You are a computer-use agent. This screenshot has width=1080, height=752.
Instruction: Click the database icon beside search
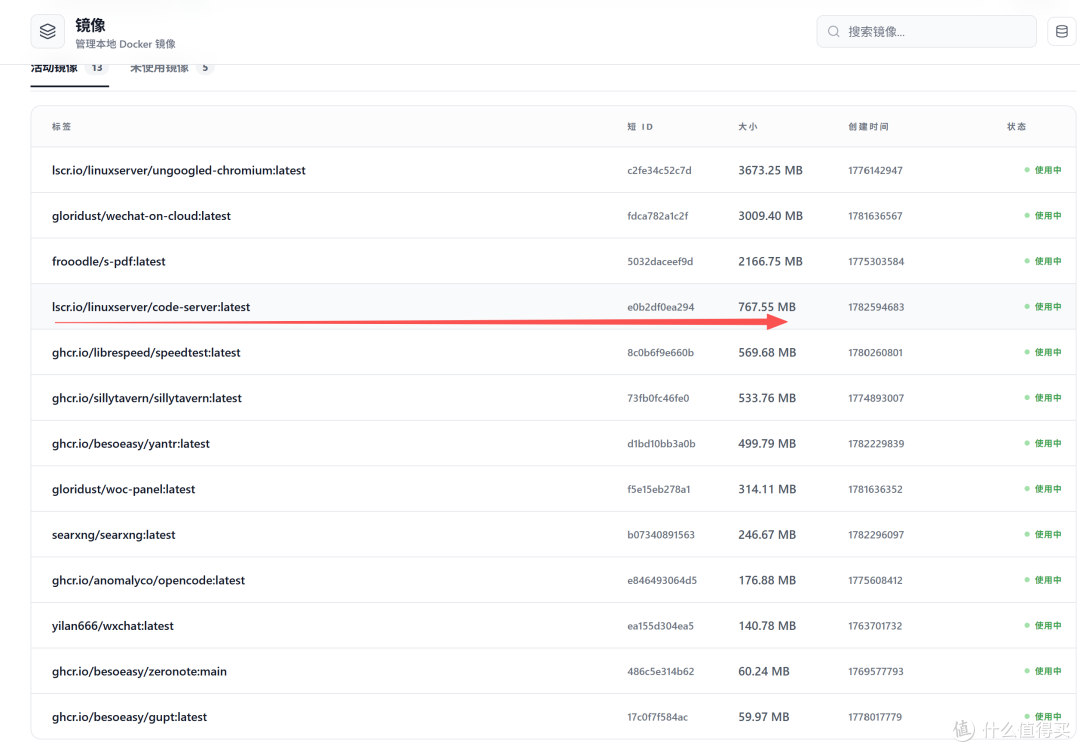tap(1061, 32)
